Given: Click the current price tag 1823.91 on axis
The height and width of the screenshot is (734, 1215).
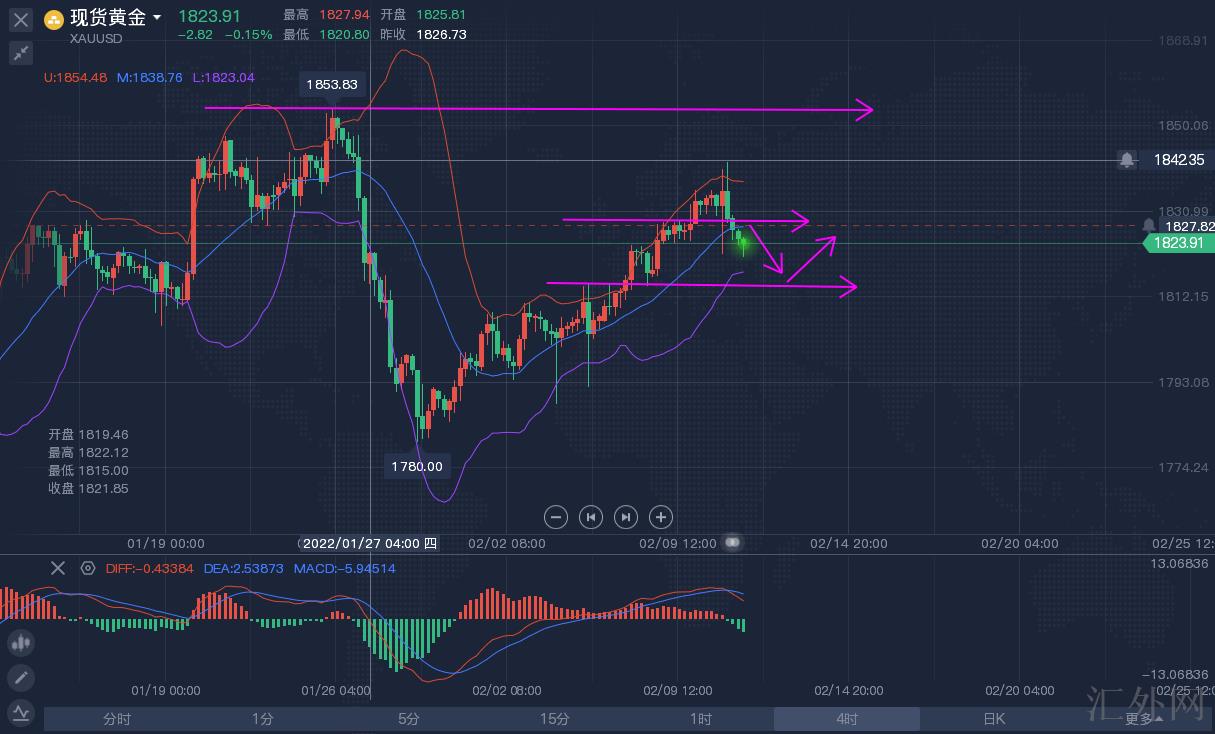Looking at the screenshot, I should tap(1179, 243).
